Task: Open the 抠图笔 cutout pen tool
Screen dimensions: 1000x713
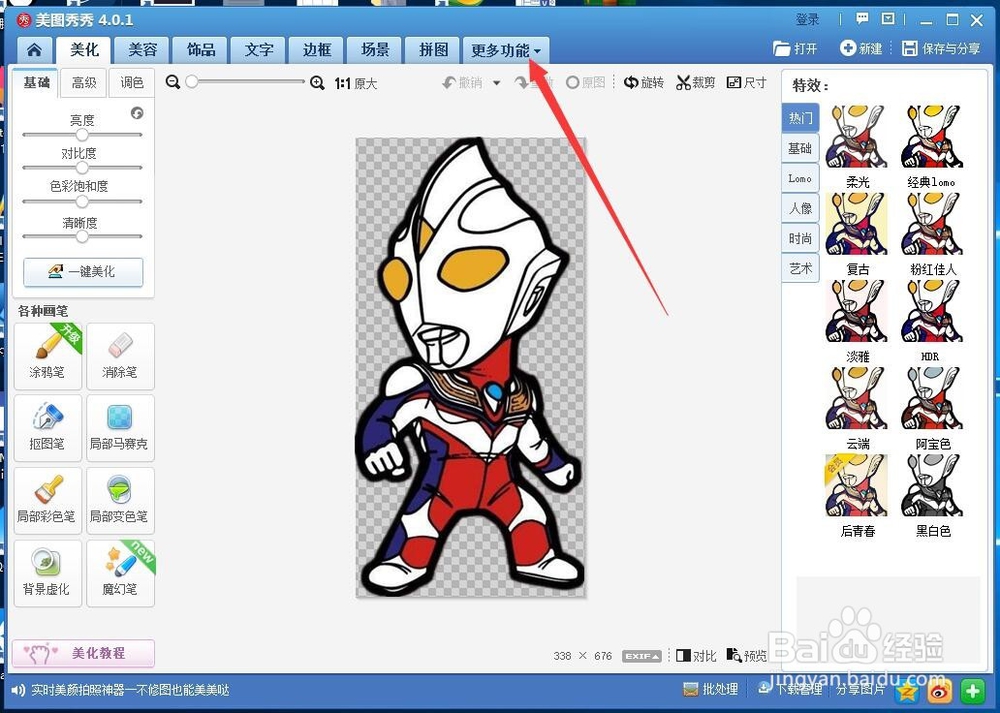Action: pyautogui.click(x=48, y=428)
